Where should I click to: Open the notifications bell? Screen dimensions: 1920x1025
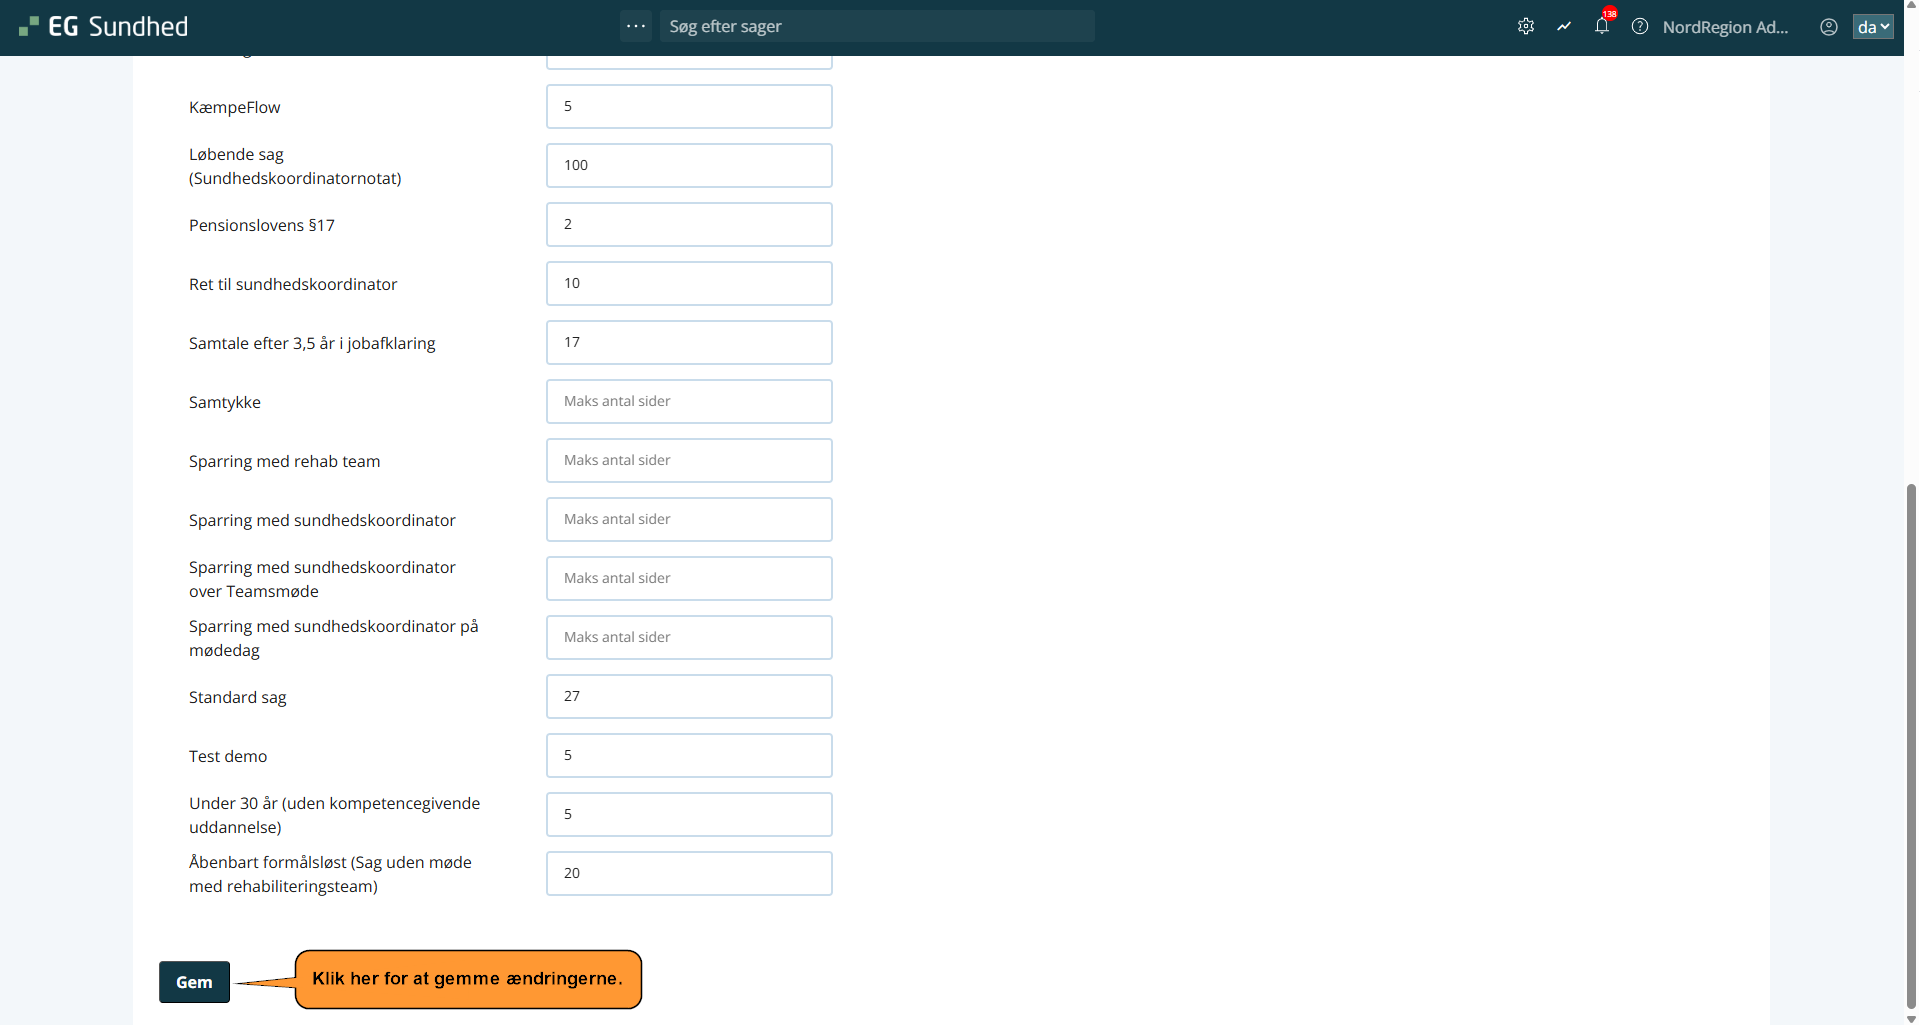tap(1602, 27)
